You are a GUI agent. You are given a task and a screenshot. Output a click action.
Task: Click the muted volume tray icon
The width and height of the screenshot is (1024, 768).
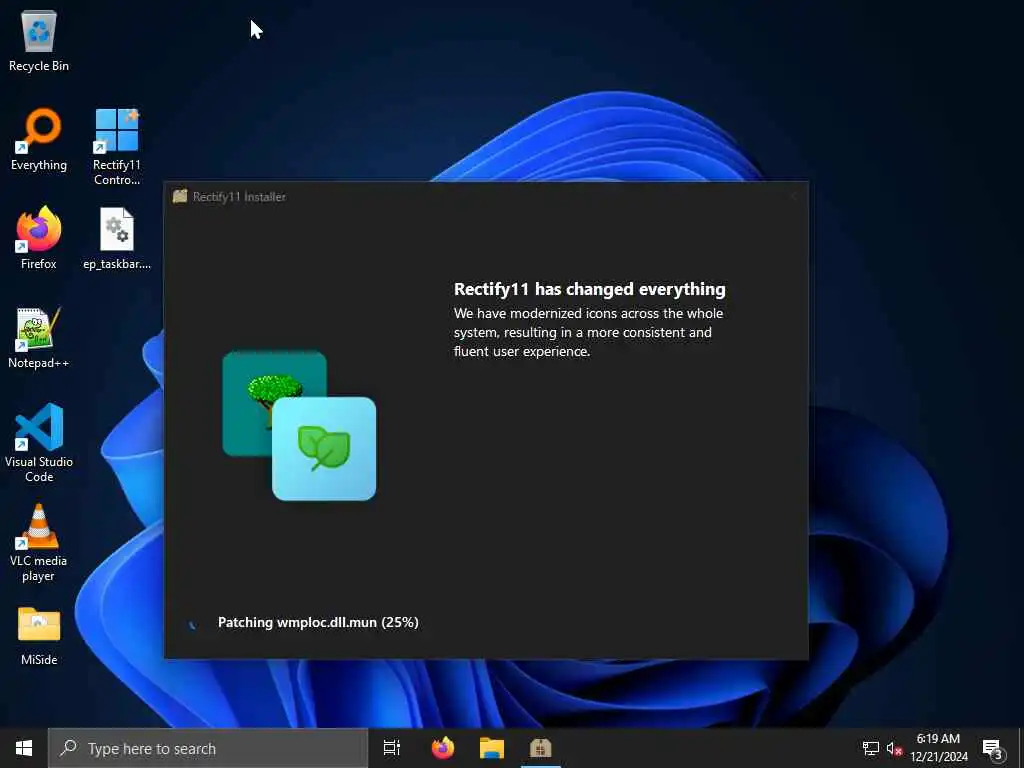tap(893, 748)
